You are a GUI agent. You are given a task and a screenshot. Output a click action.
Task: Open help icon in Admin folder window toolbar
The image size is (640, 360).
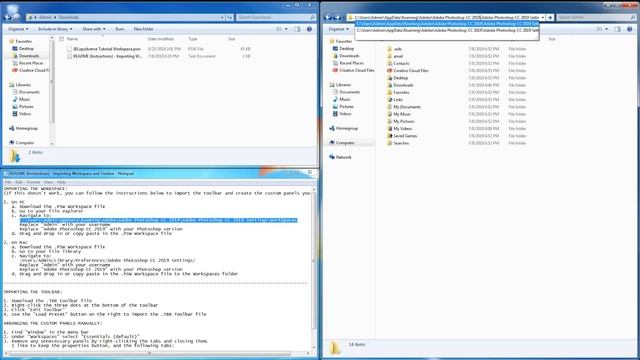[x=629, y=29]
